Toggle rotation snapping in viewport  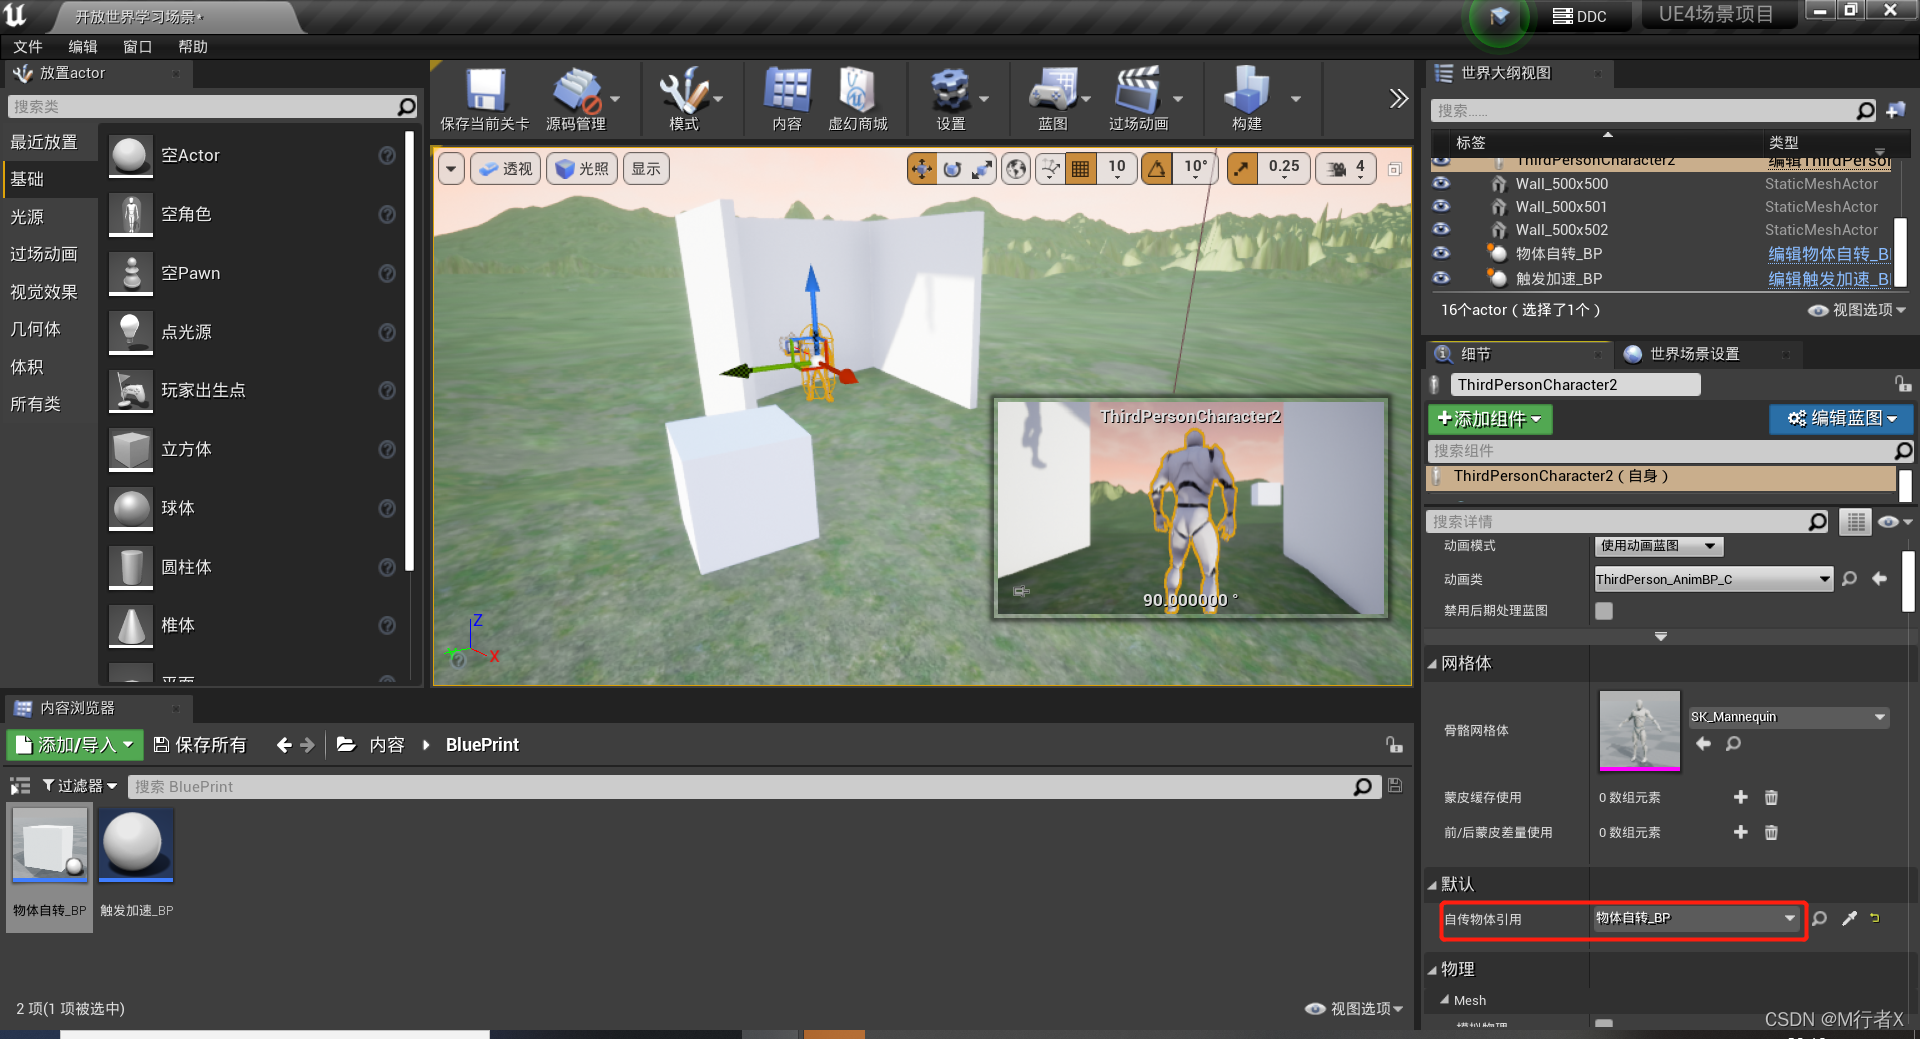tap(1157, 169)
